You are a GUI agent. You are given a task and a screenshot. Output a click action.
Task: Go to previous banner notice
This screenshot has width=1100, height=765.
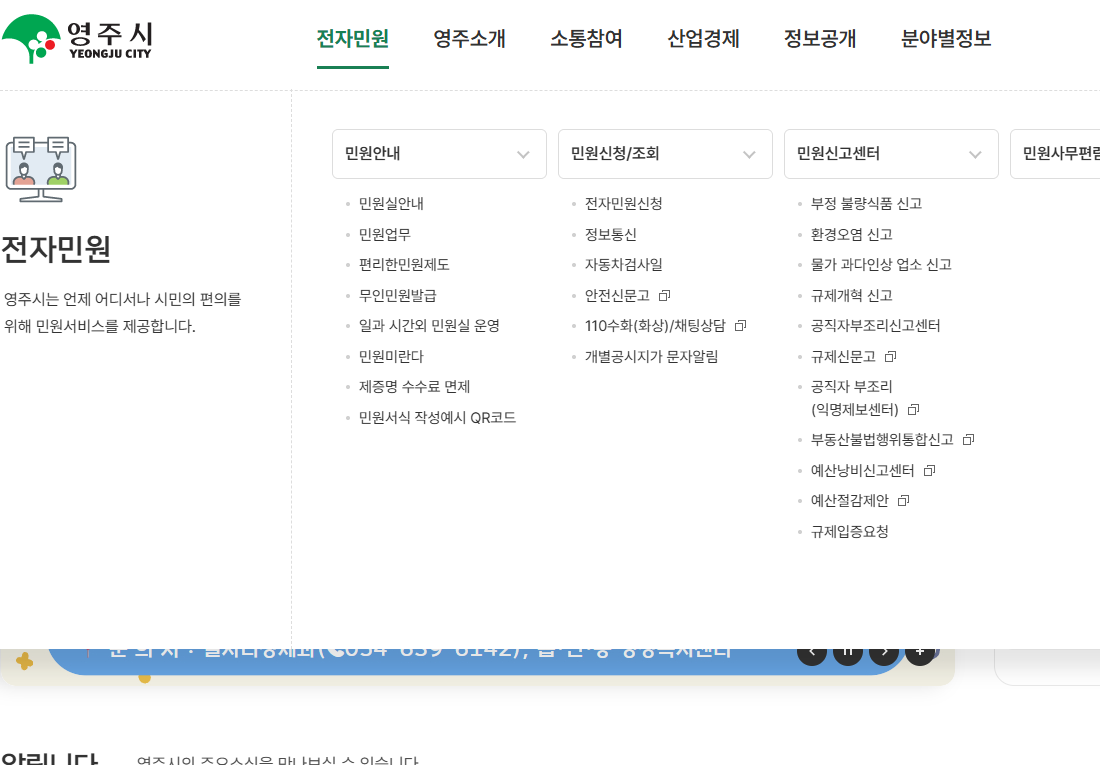click(811, 650)
